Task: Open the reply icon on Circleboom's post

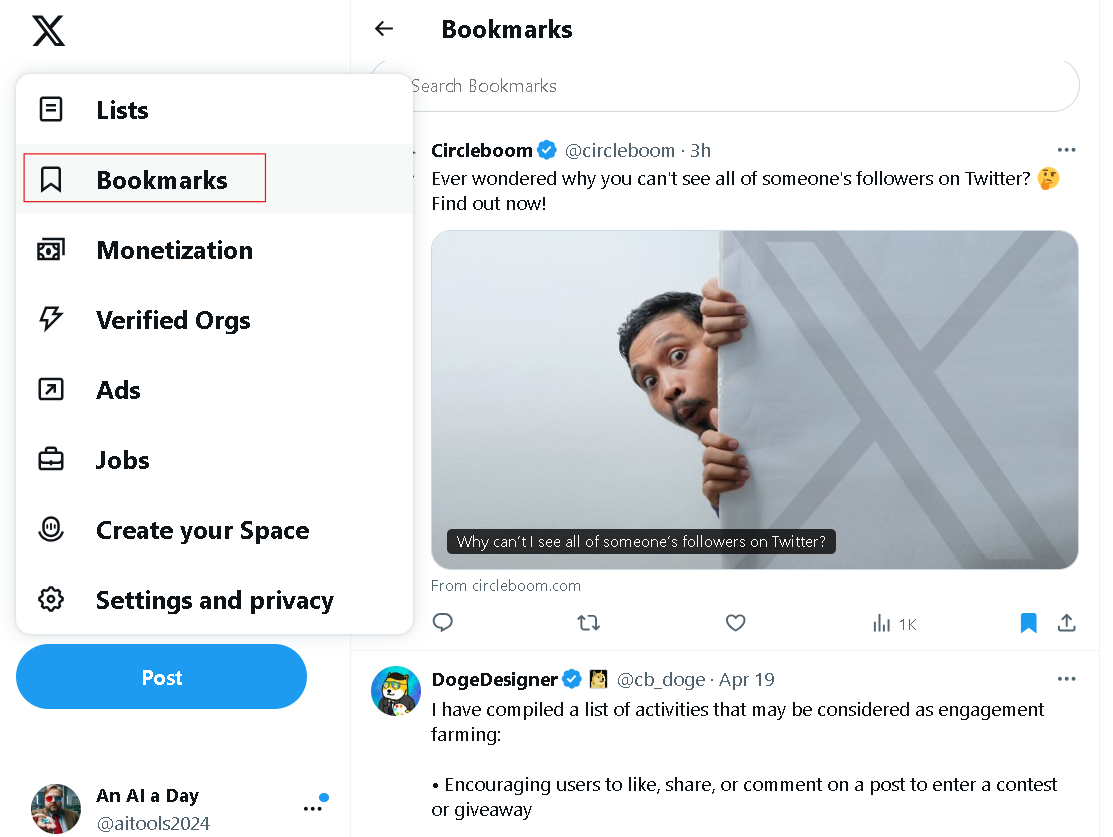Action: pyautogui.click(x=442, y=622)
